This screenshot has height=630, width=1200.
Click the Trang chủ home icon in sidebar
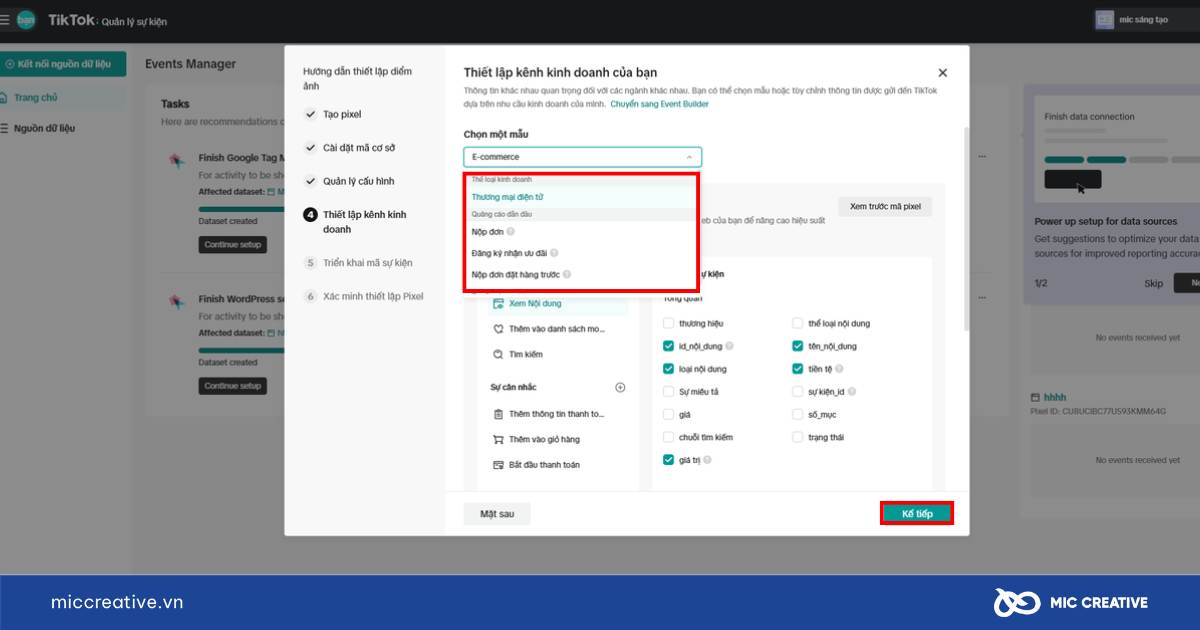[x=5, y=97]
